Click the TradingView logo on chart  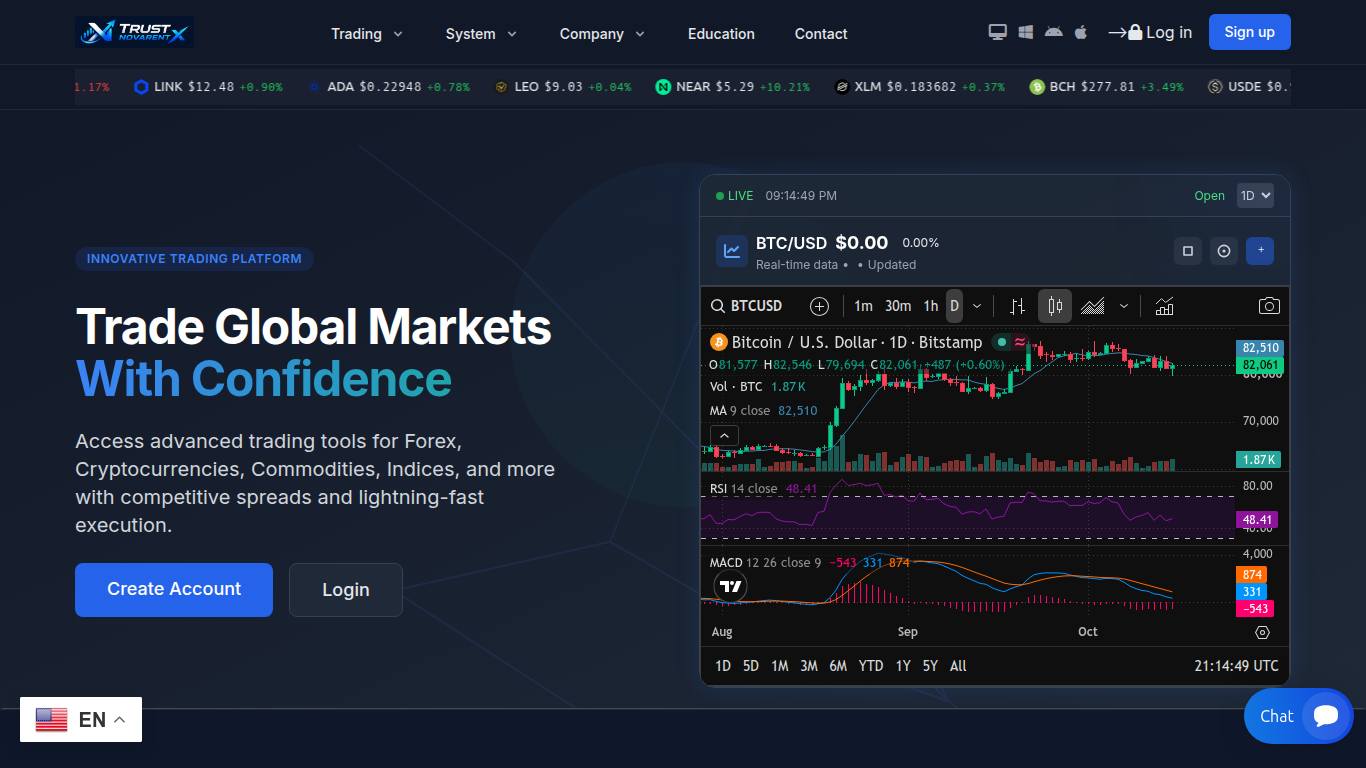[x=731, y=587]
